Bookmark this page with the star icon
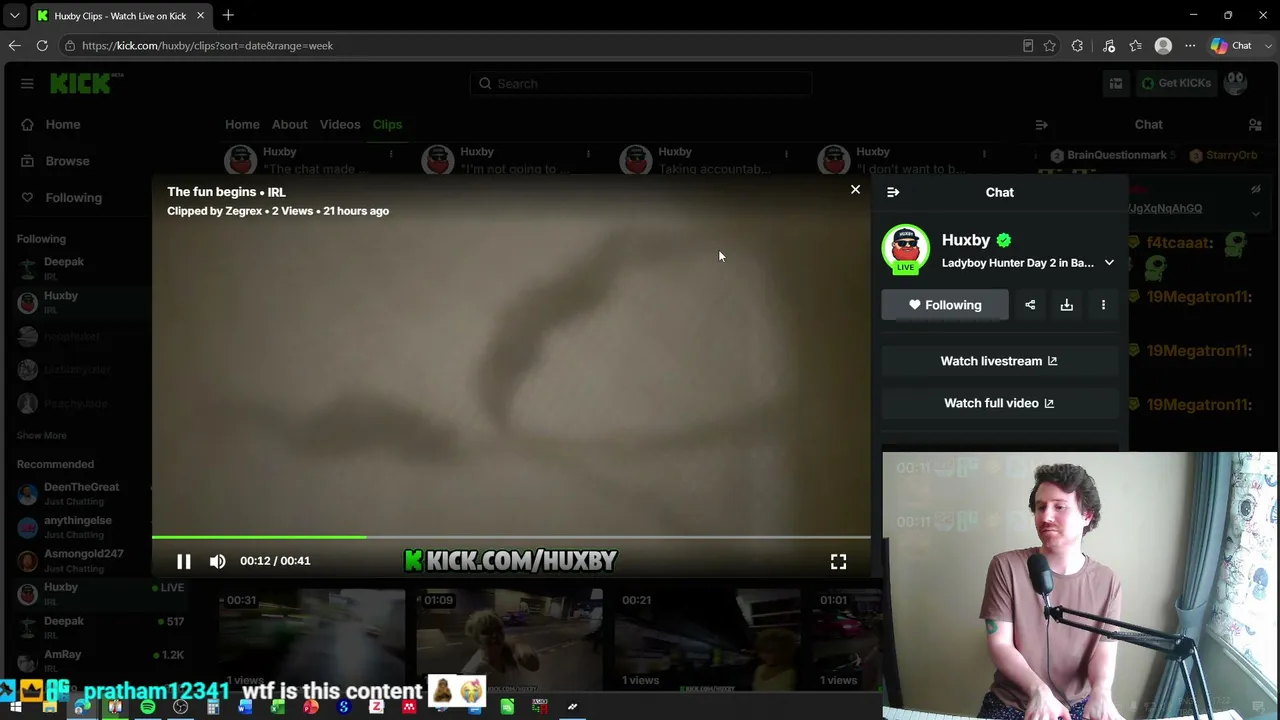This screenshot has height=720, width=1280. [x=1049, y=46]
